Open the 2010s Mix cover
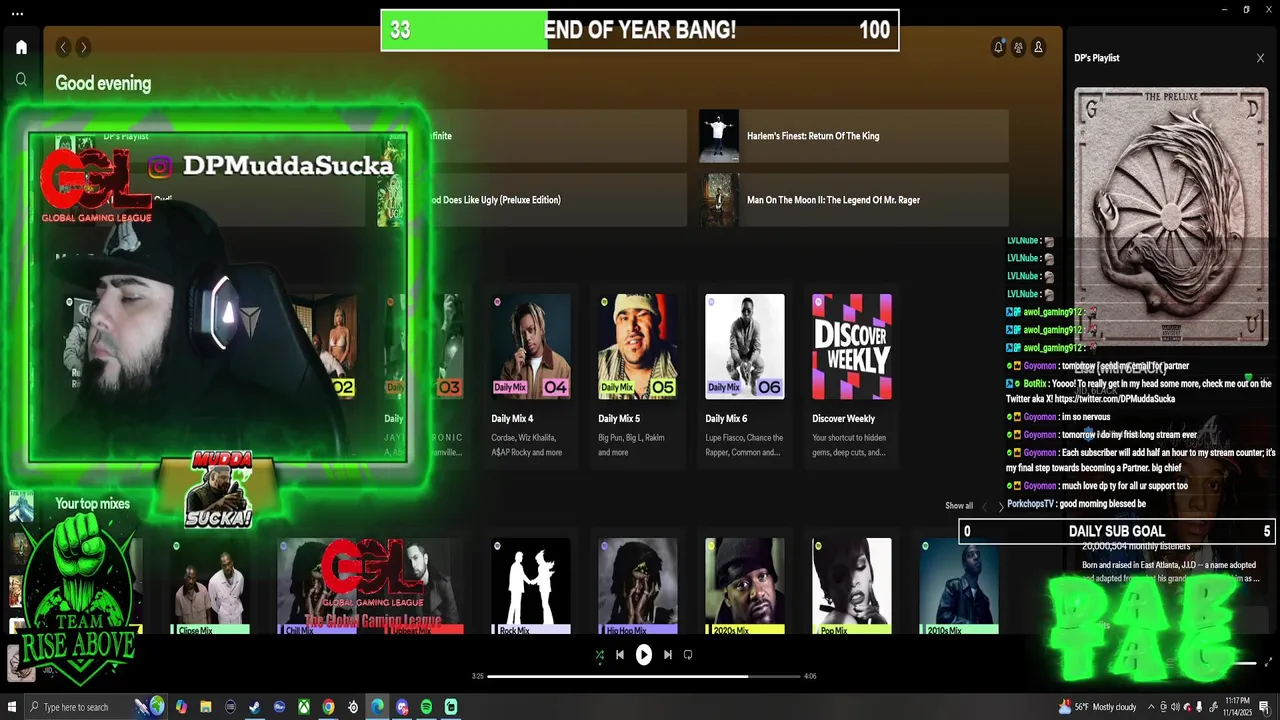This screenshot has width=1280, height=720. [x=959, y=586]
